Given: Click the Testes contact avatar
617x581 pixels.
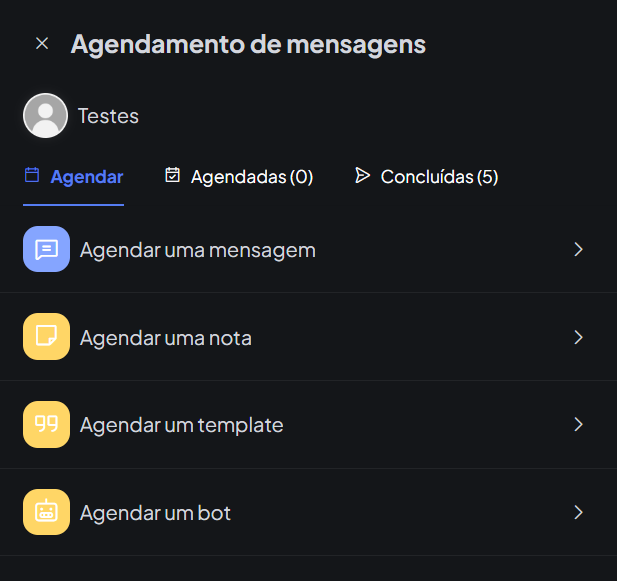Looking at the screenshot, I should click(x=45, y=116).
